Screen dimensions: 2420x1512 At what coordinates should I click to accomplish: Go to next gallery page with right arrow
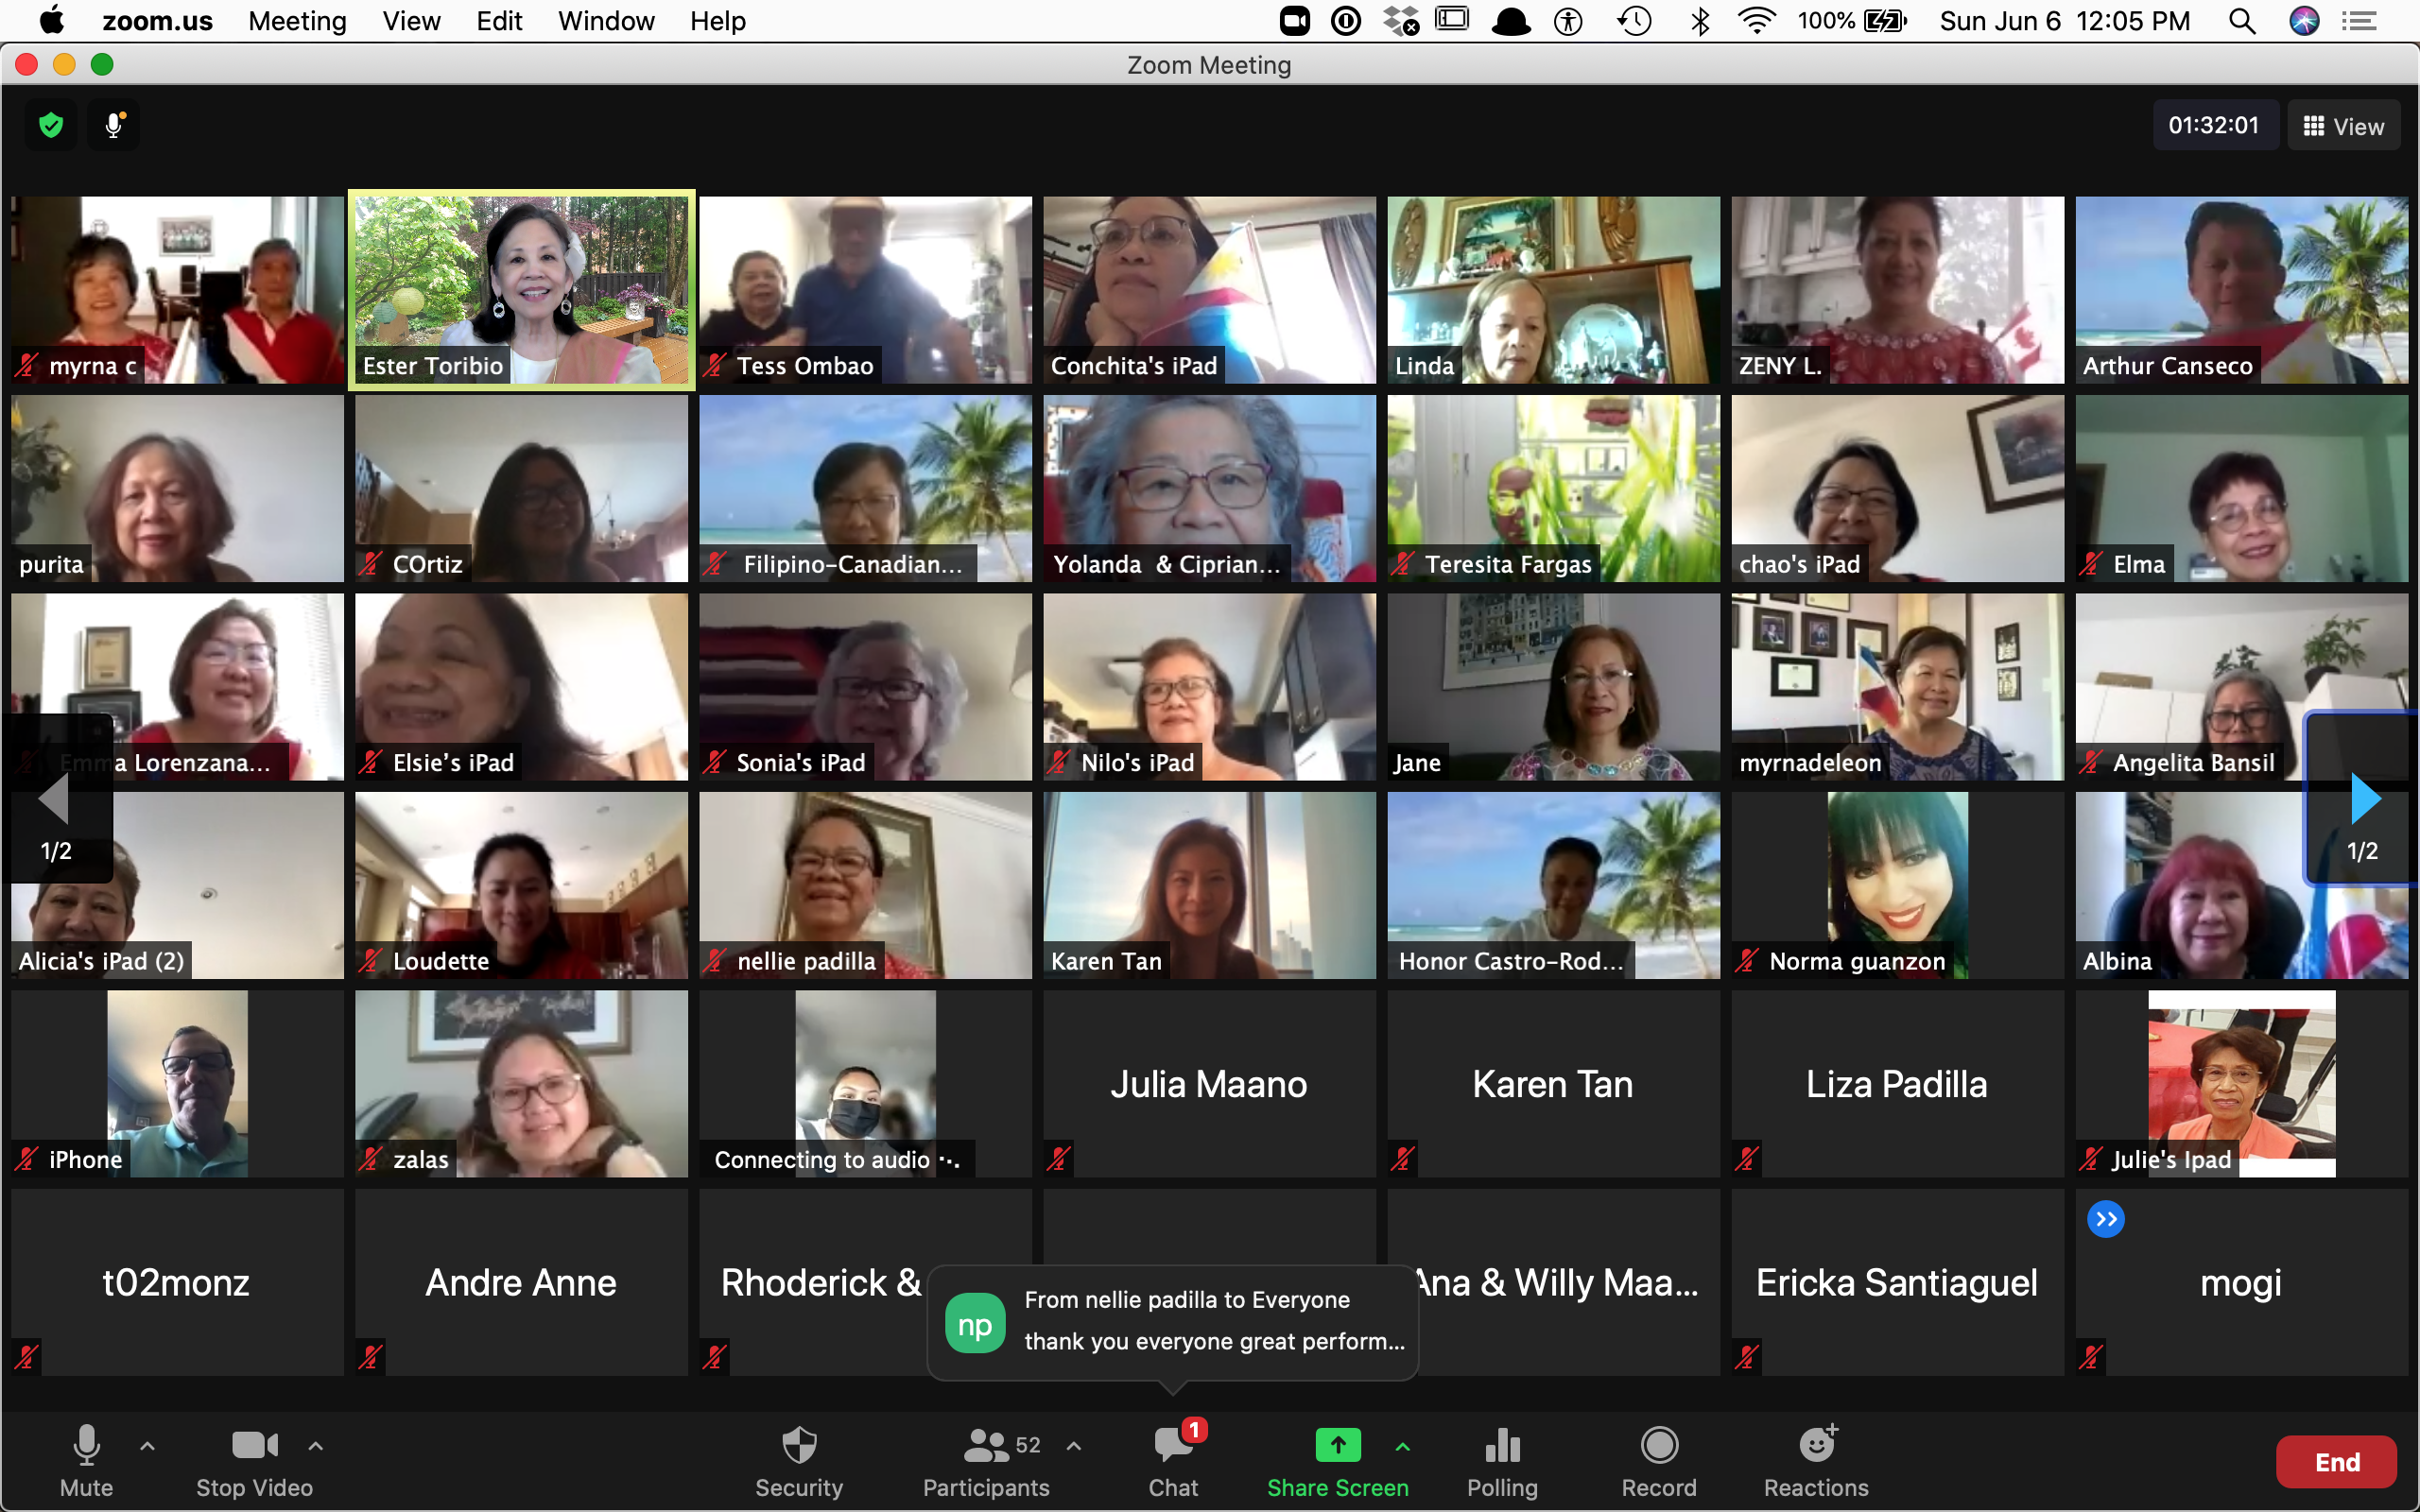[2362, 799]
